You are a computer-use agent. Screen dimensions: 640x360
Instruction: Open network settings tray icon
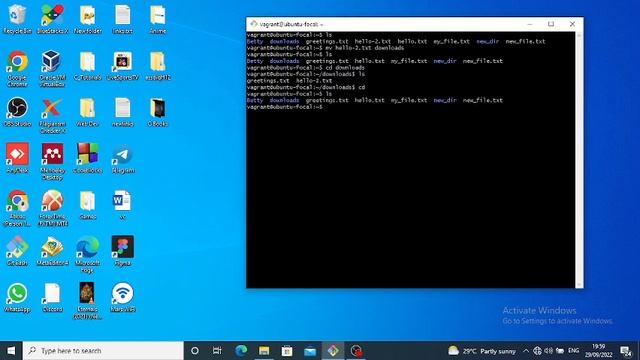pyautogui.click(x=538, y=351)
